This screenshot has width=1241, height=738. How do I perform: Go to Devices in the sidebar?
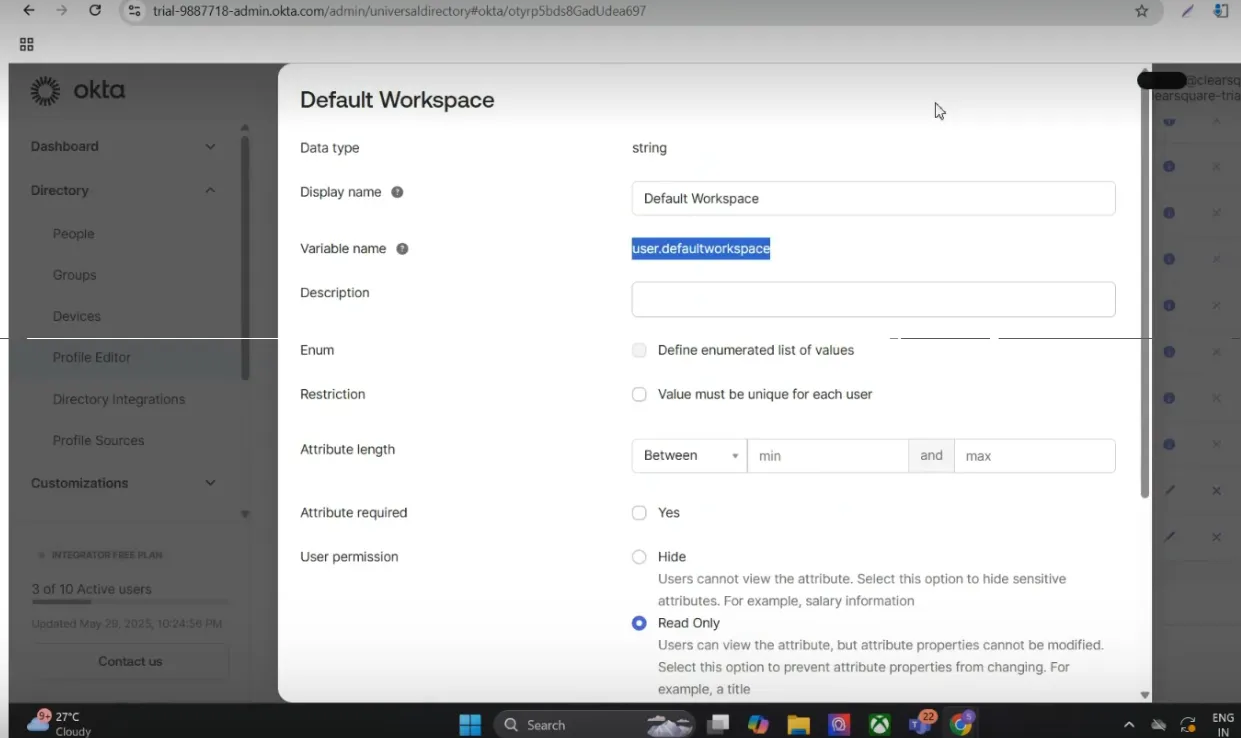coord(77,316)
